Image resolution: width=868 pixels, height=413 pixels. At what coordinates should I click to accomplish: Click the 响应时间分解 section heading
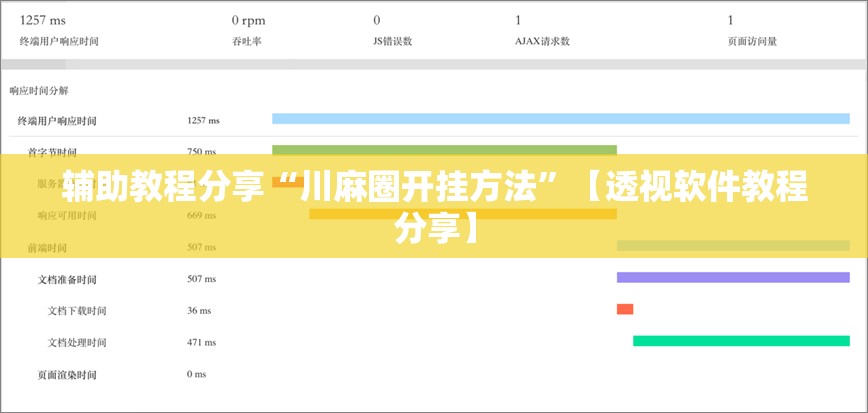(x=39, y=91)
